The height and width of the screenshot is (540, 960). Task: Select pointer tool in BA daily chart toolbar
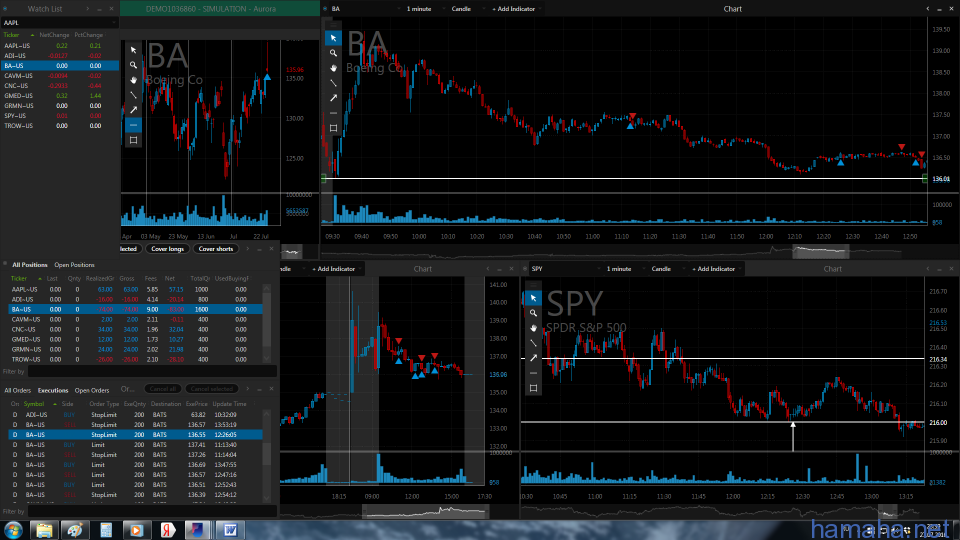[x=133, y=50]
